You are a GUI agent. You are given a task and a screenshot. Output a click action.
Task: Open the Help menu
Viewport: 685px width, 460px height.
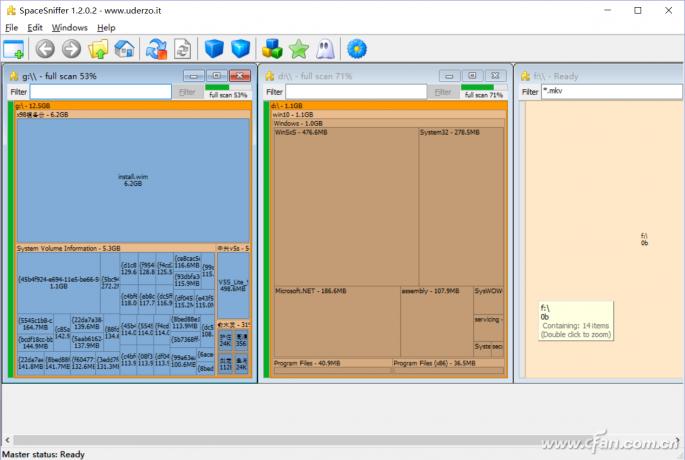pyautogui.click(x=106, y=28)
